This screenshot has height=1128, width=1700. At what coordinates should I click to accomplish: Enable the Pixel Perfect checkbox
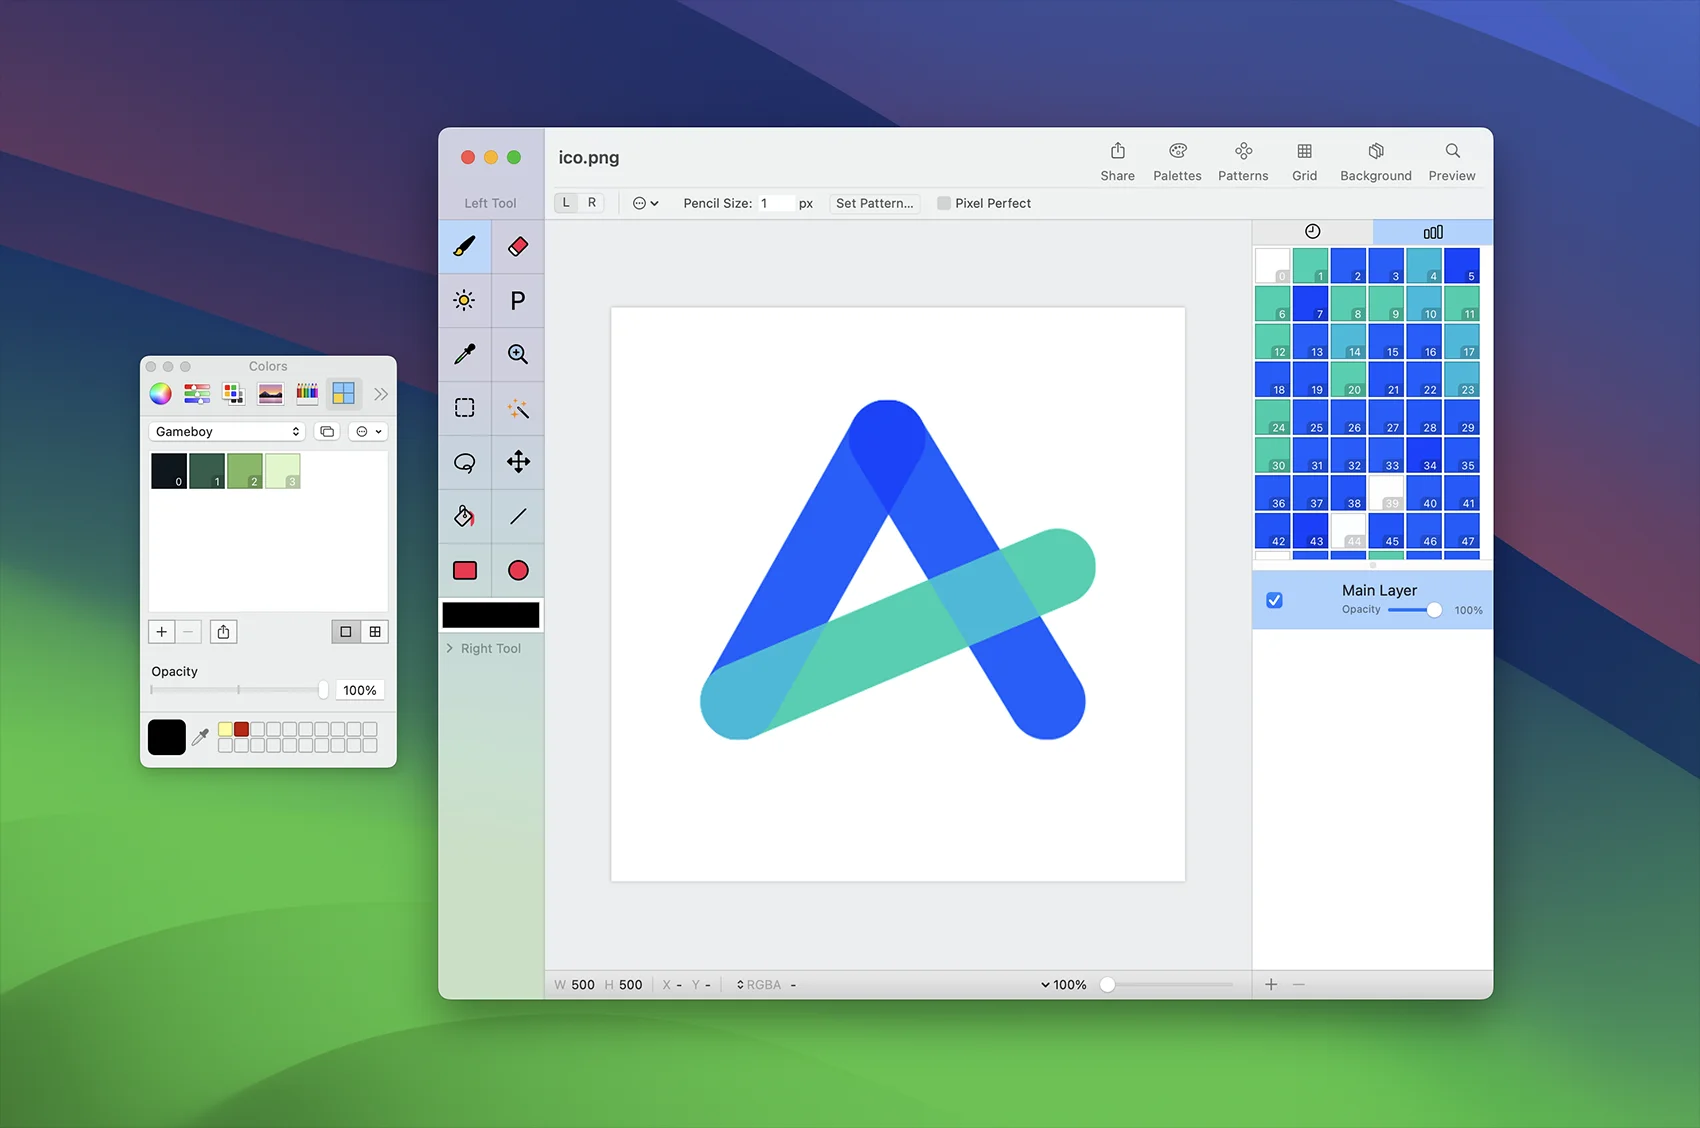pyautogui.click(x=944, y=203)
